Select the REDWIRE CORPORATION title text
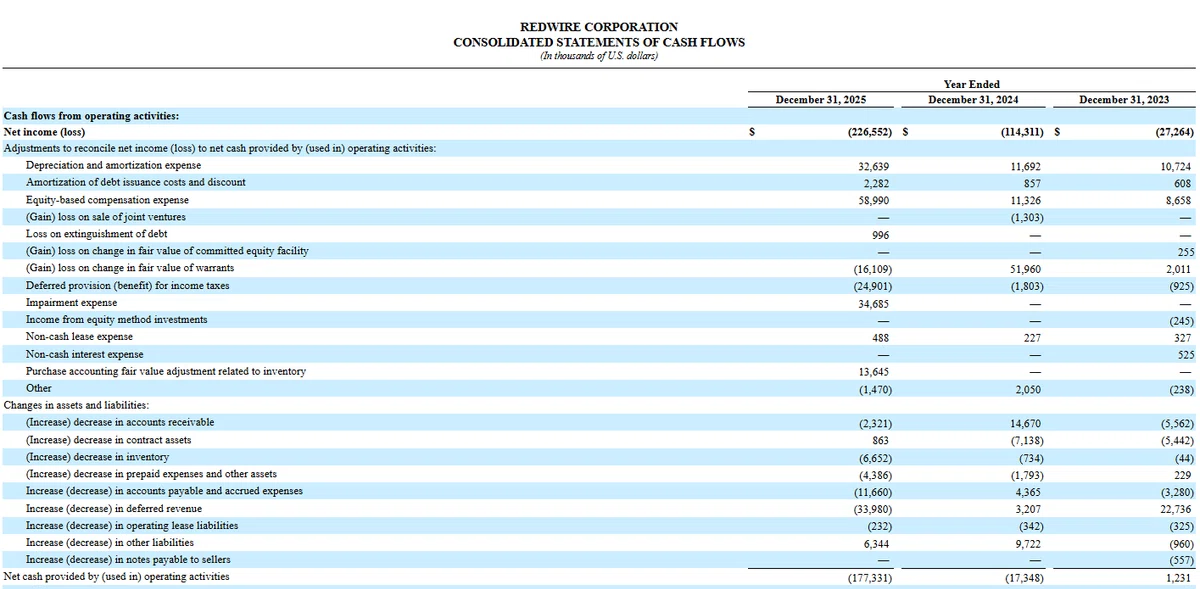The width and height of the screenshot is (1200, 589). [599, 27]
